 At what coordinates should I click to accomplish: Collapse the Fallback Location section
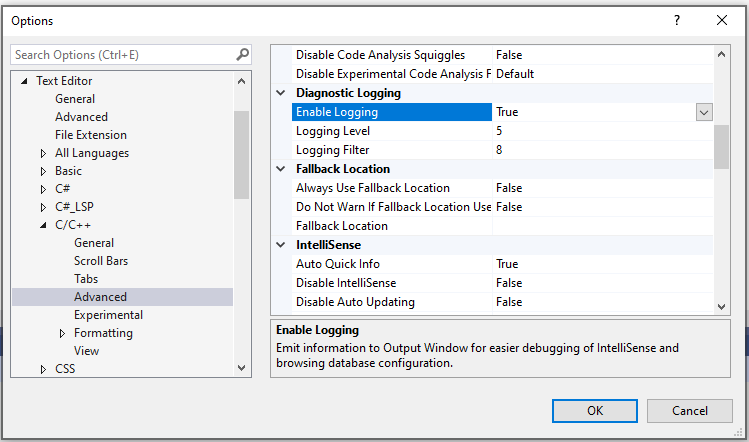coord(281,169)
